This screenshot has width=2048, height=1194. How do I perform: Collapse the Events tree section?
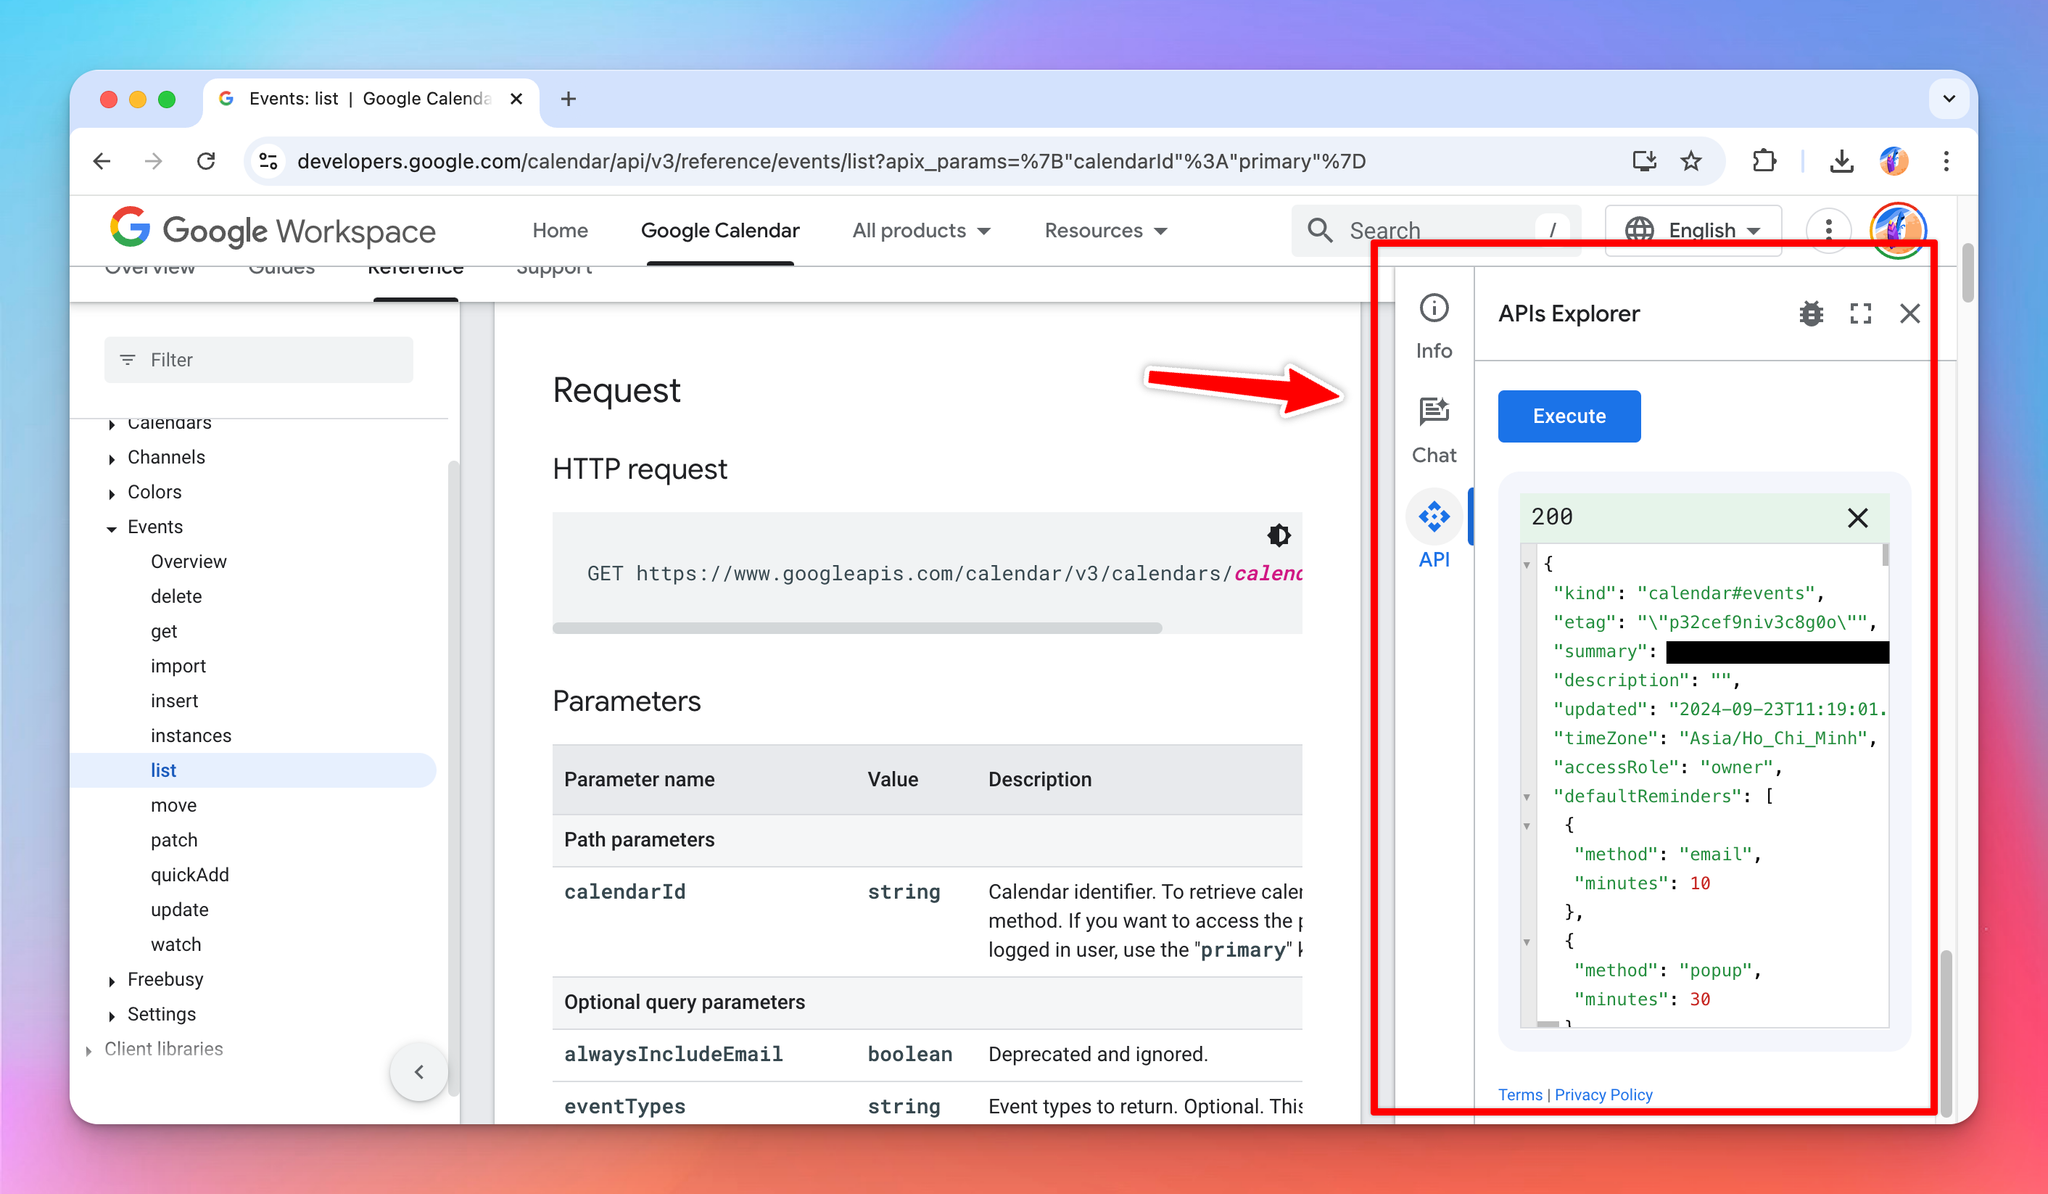click(x=112, y=528)
